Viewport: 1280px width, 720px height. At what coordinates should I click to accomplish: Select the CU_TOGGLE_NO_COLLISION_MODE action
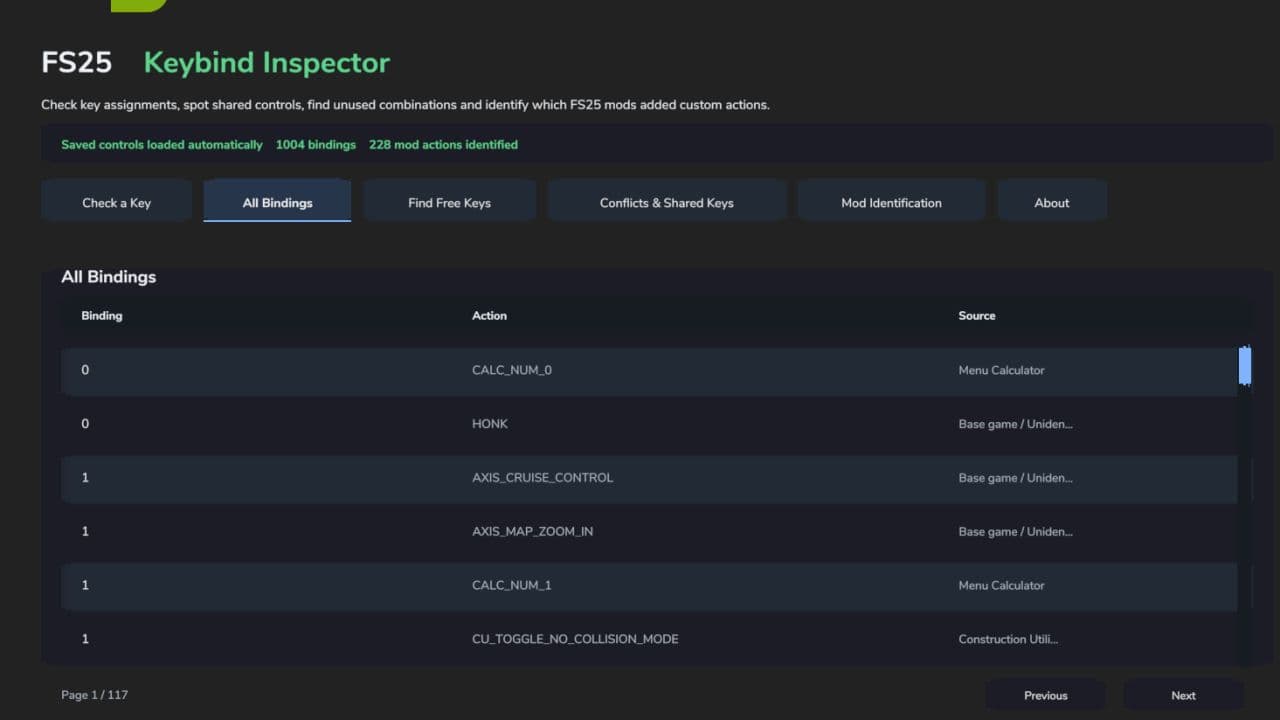click(x=575, y=639)
